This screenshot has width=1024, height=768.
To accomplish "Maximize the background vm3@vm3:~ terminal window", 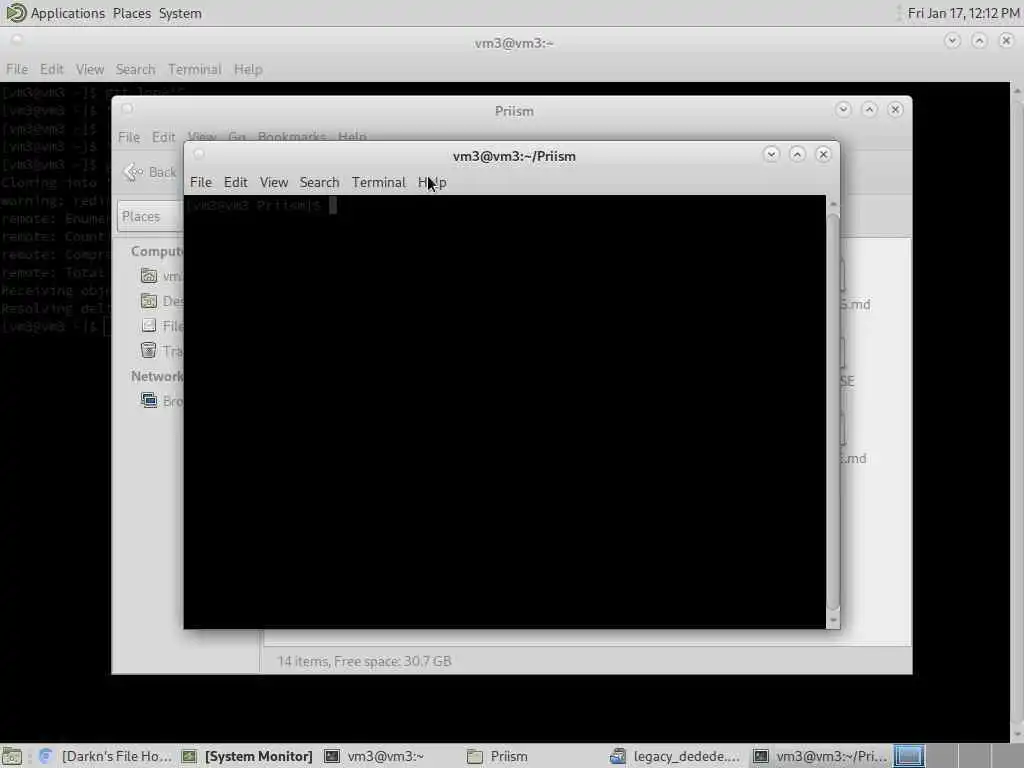I will (979, 41).
